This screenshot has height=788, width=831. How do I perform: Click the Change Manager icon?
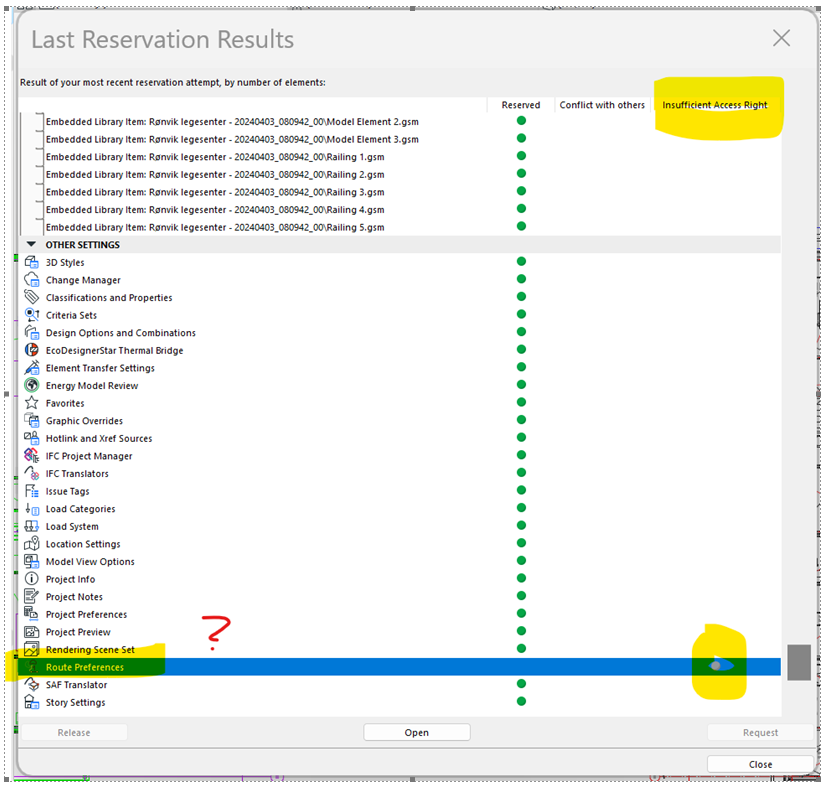pyautogui.click(x=32, y=280)
